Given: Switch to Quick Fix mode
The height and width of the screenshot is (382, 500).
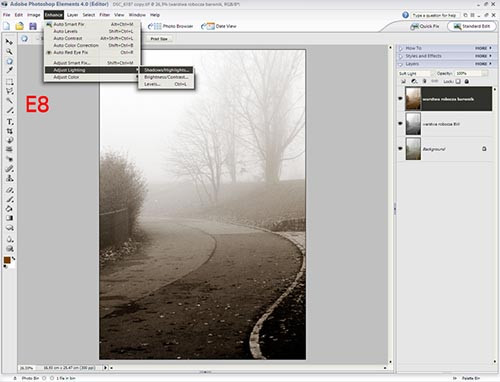Looking at the screenshot, I should pyautogui.click(x=424, y=26).
